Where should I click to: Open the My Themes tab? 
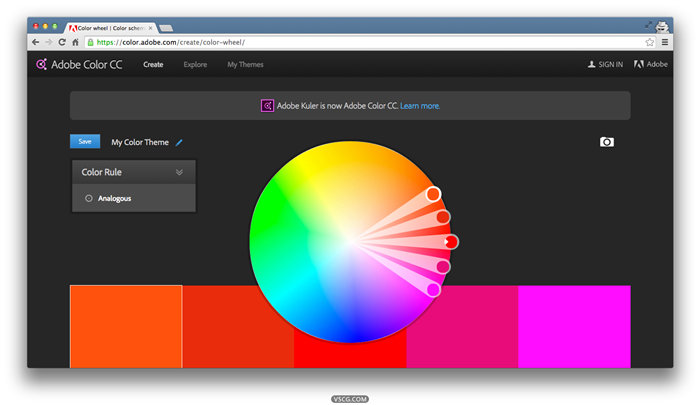point(245,64)
